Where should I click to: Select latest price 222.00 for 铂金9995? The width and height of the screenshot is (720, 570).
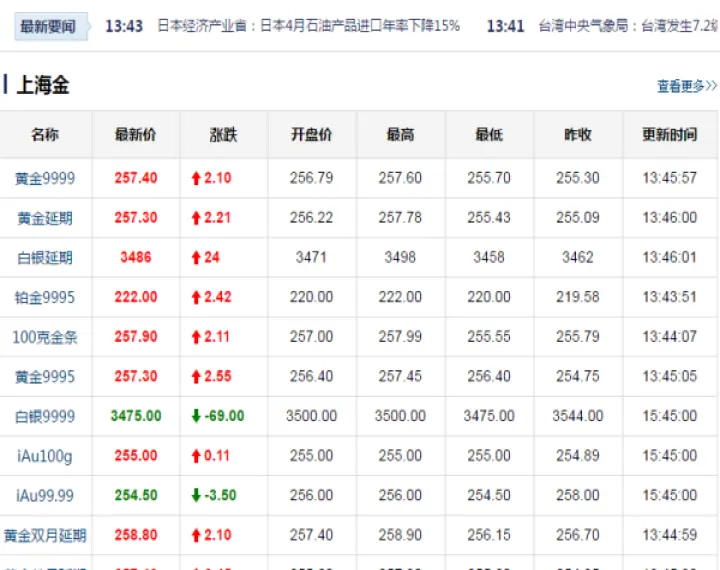pyautogui.click(x=136, y=297)
